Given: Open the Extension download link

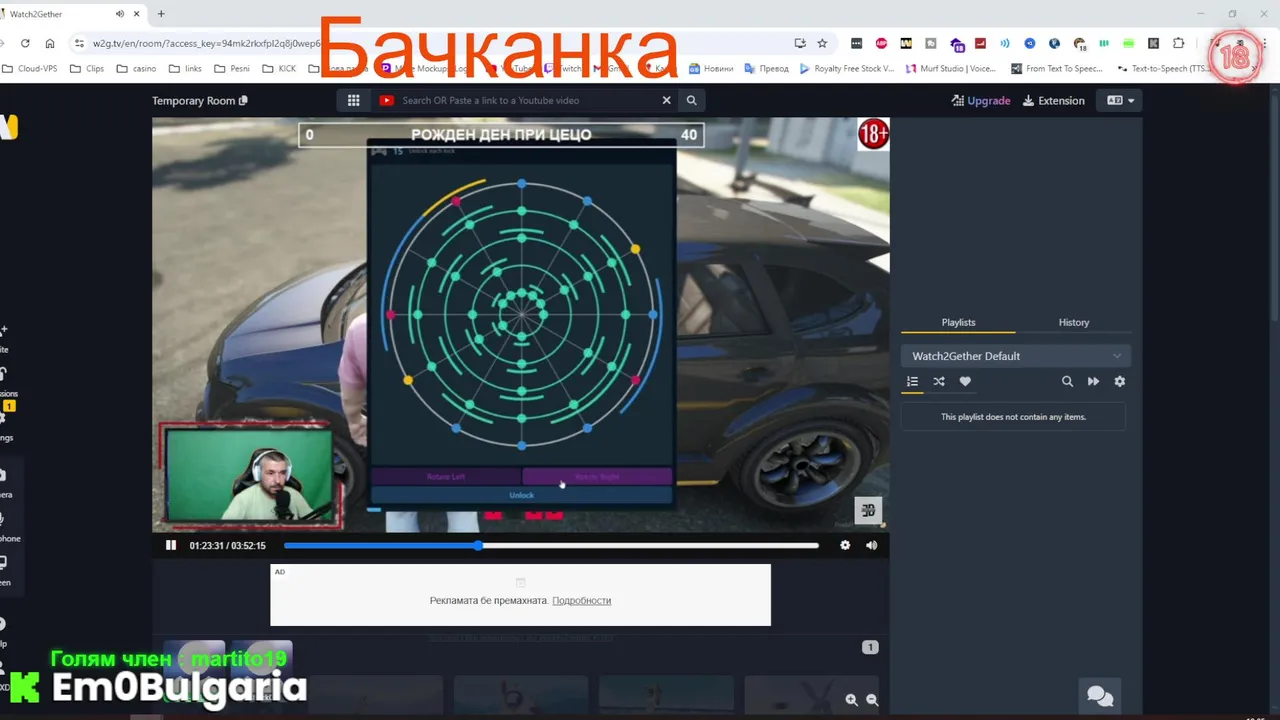Looking at the screenshot, I should [1053, 100].
